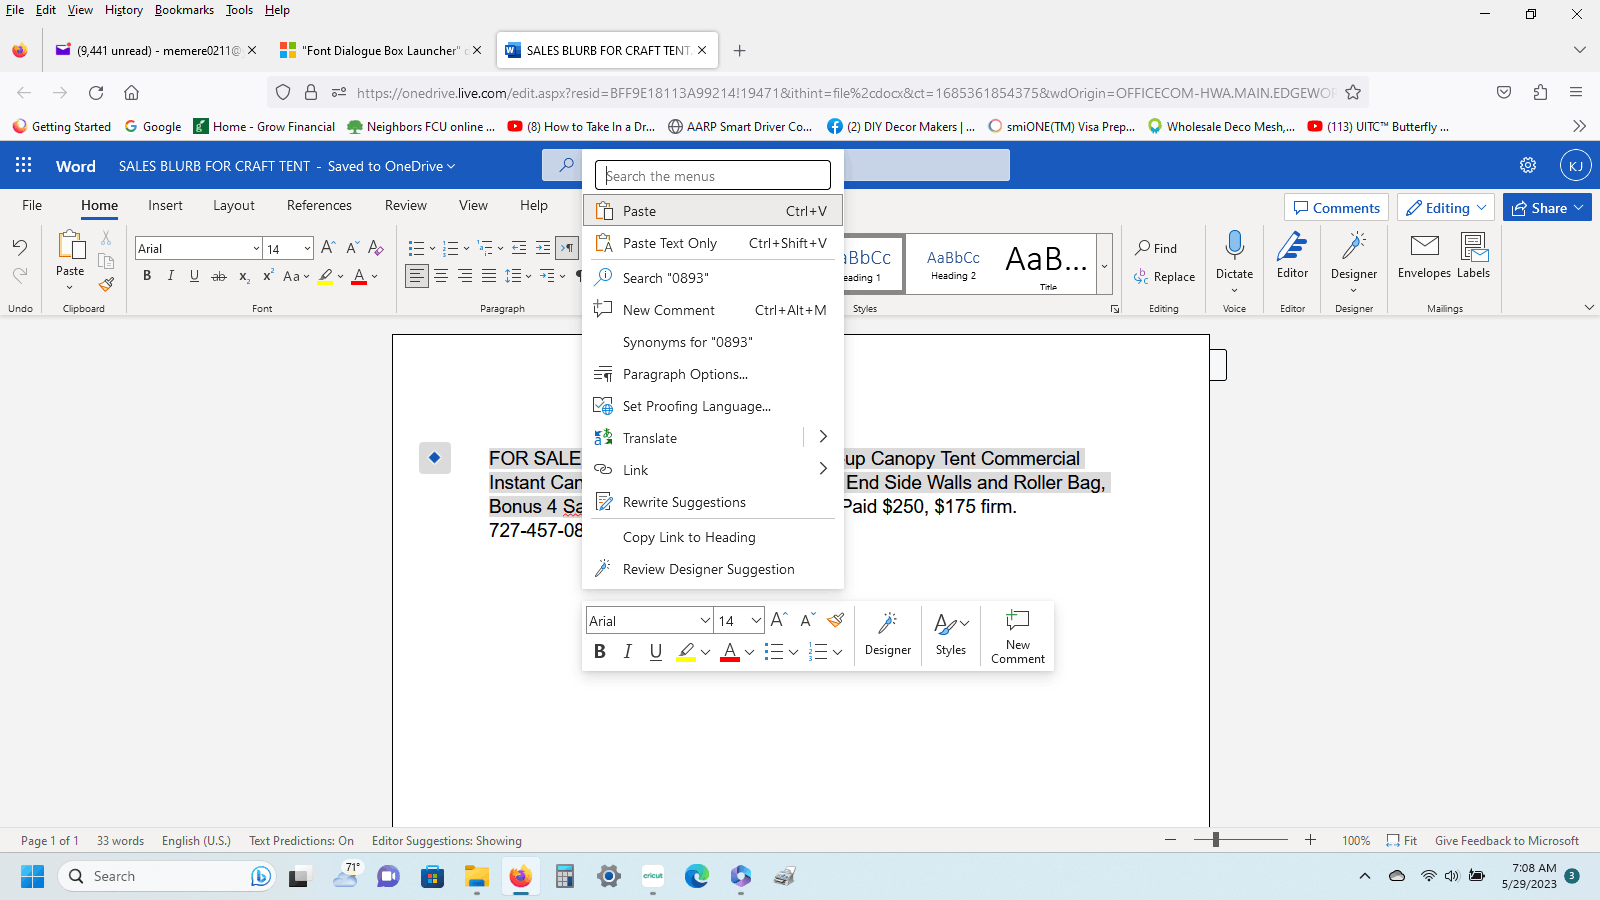This screenshot has height=900, width=1600.
Task: Turn off Text Predictions in the status bar
Action: 300,840
